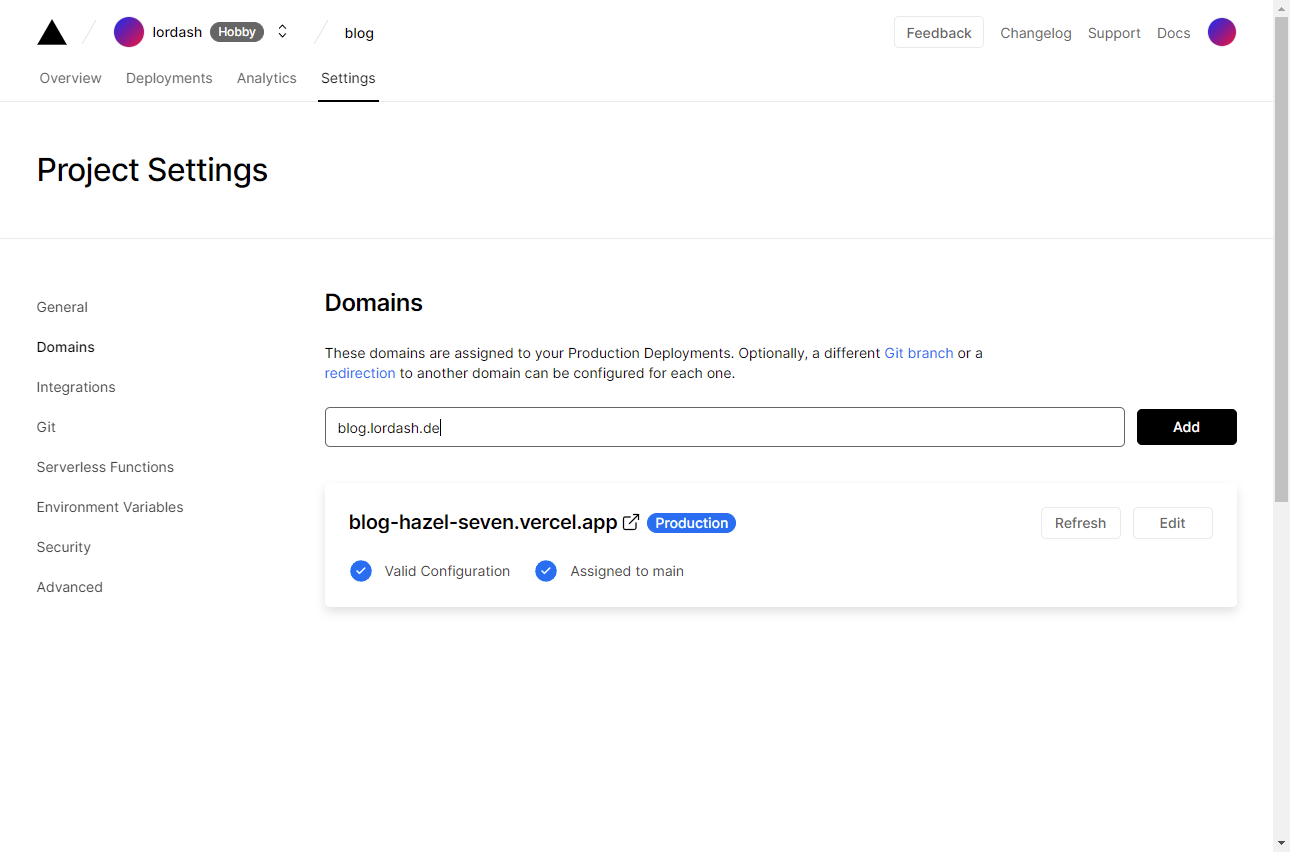The height and width of the screenshot is (852, 1290).
Task: Refresh the blog-hazel-seven domain status
Action: 1081,523
